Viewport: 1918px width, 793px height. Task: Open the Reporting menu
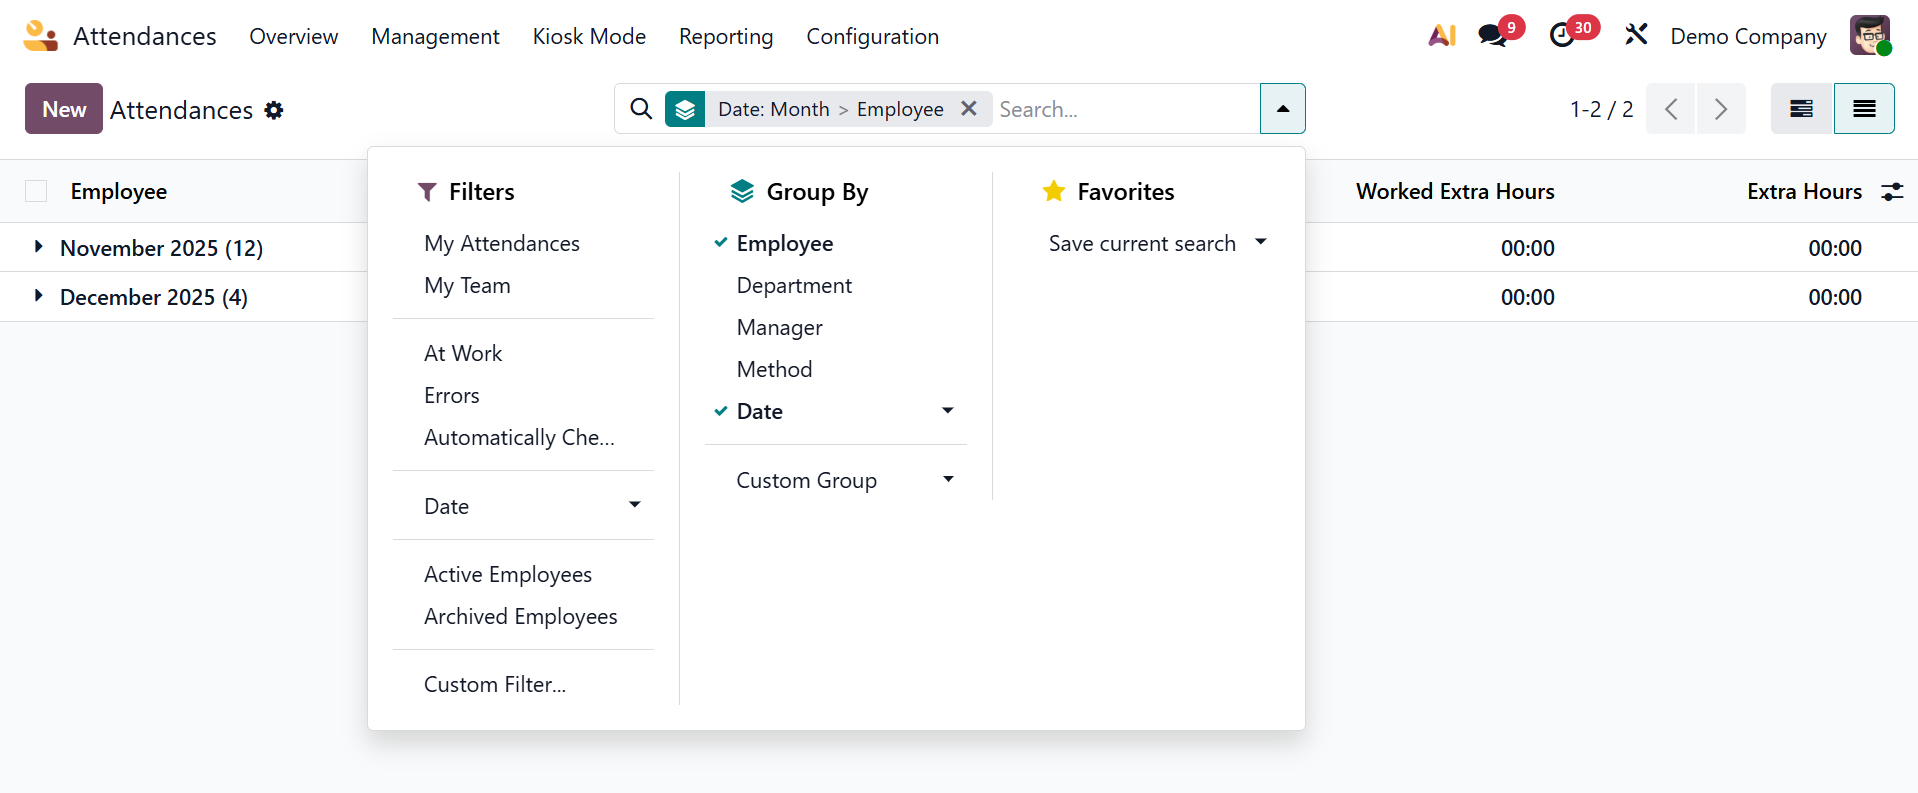pyautogui.click(x=725, y=37)
